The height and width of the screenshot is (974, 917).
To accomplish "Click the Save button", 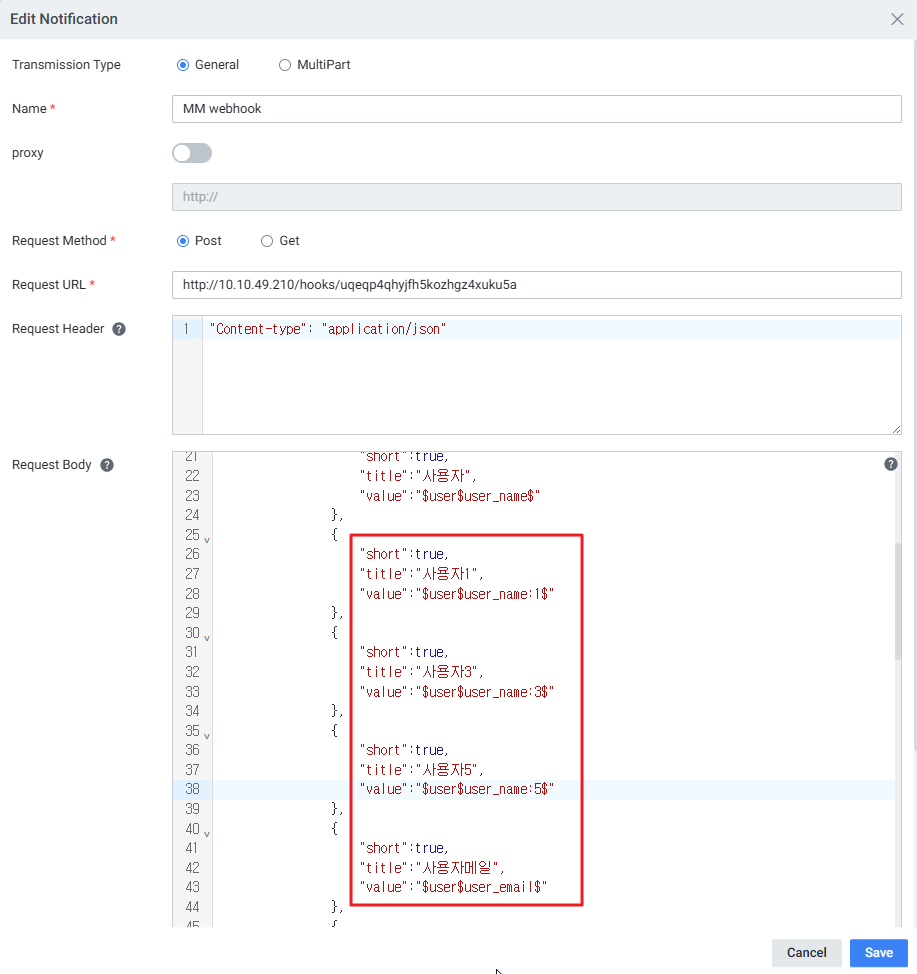I will pyautogui.click(x=878, y=953).
